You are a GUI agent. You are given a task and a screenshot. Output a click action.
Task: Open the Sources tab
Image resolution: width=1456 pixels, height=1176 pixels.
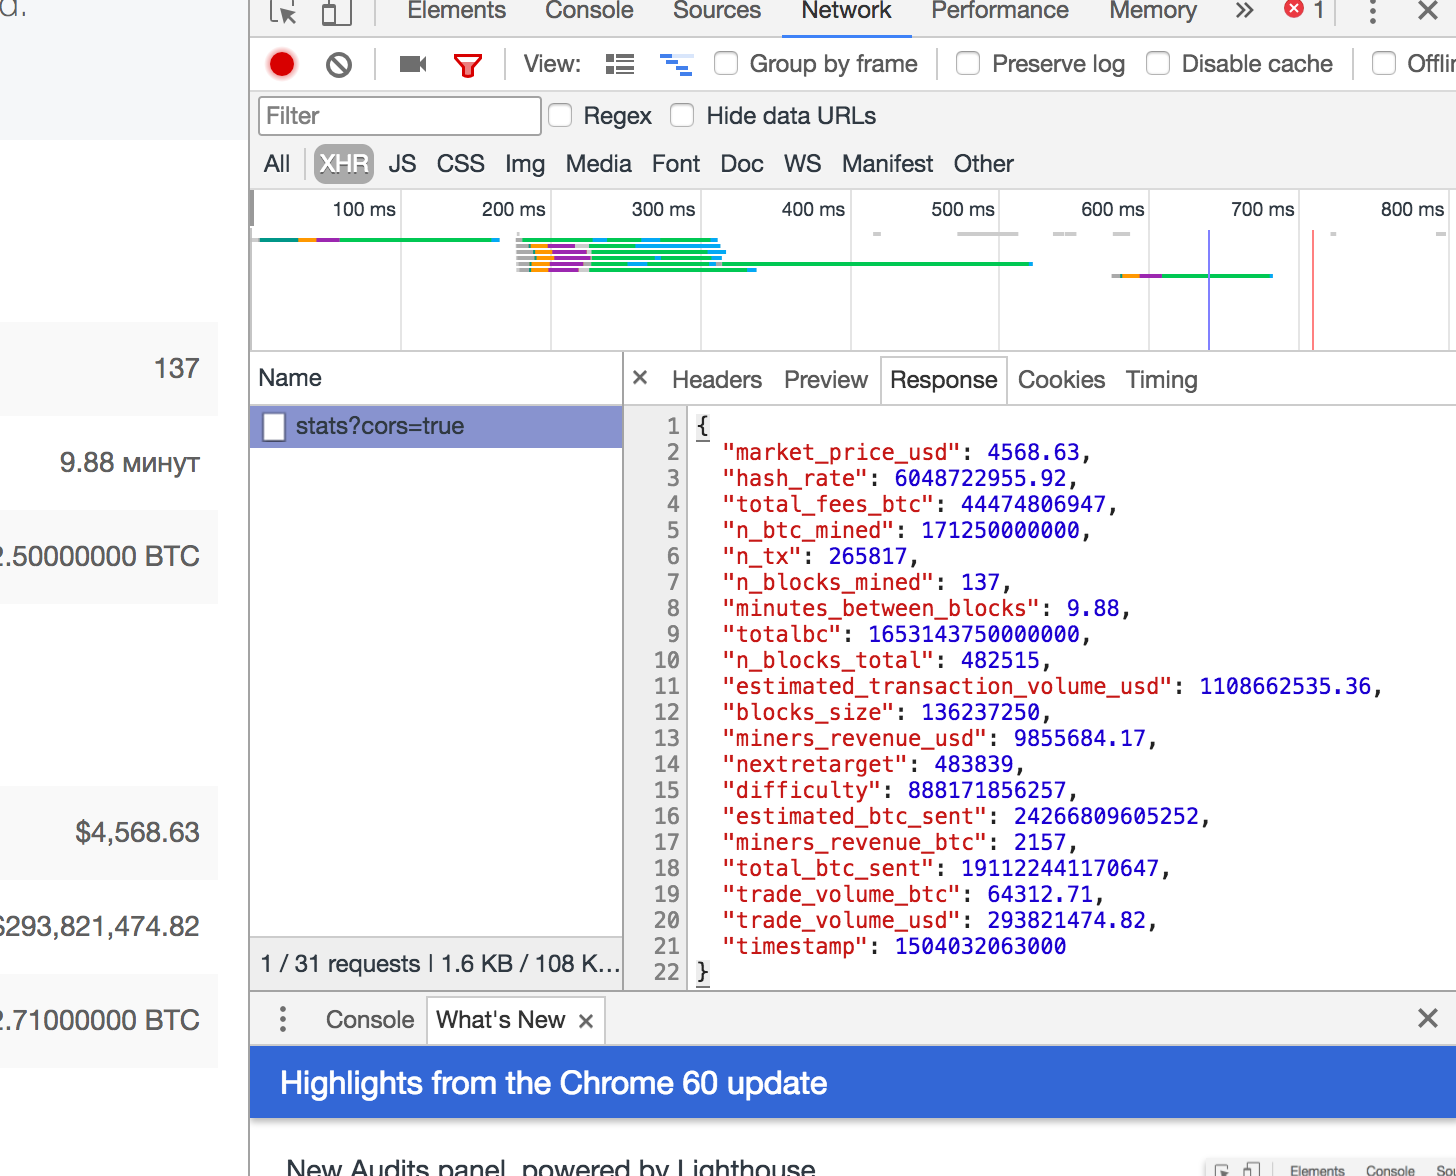point(717,11)
